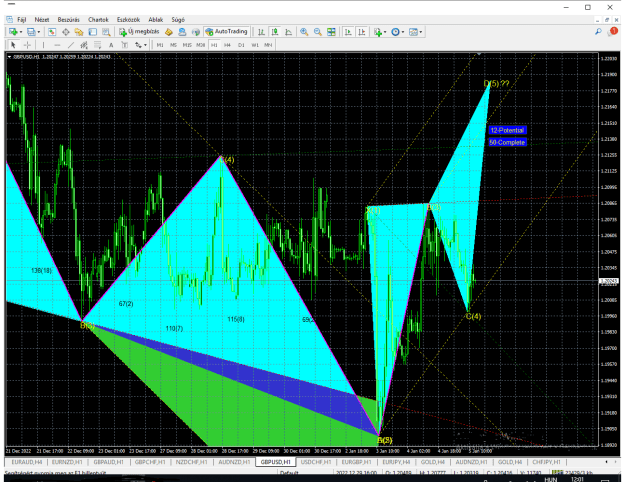Image resolution: width=625 pixels, height=482 pixels.
Task: Switch to the GBPCHF,H1 chart tab
Action: [150, 462]
